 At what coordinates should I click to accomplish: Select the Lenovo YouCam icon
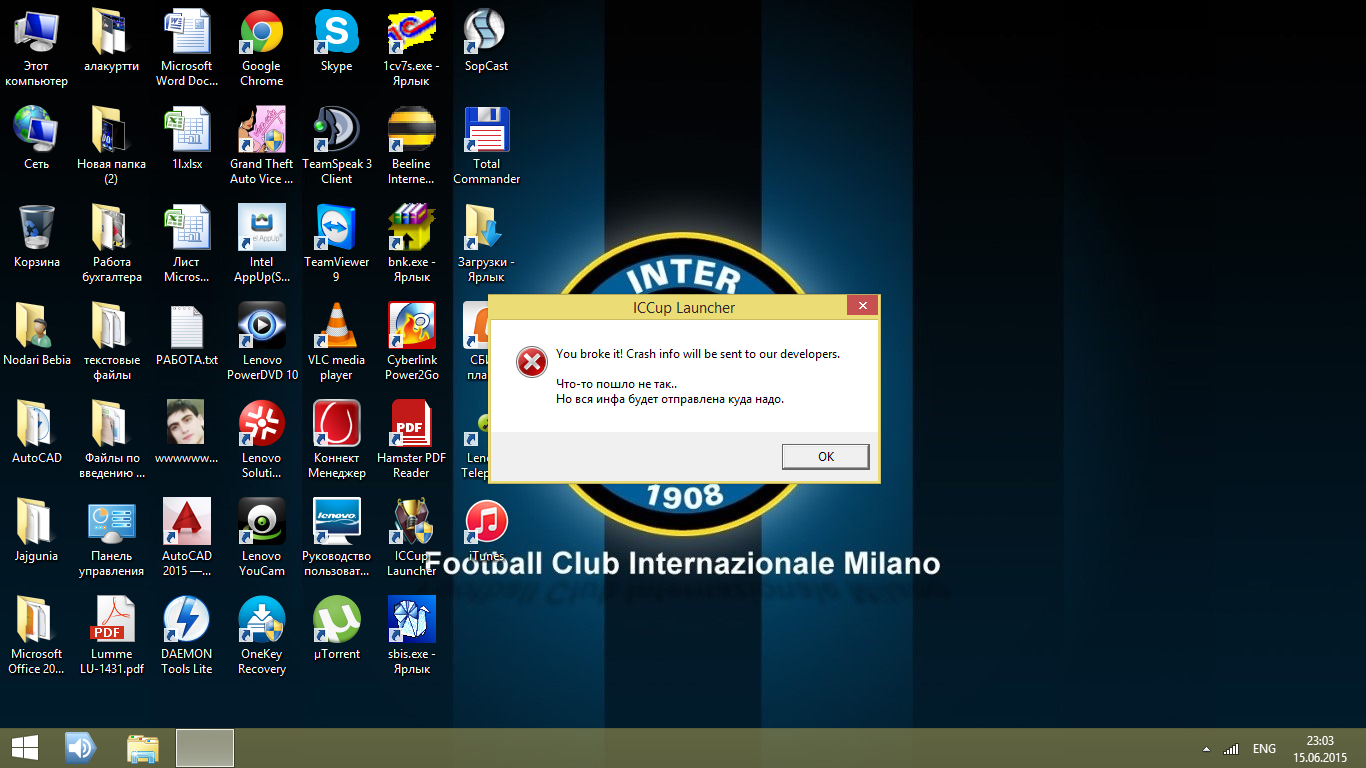click(x=261, y=538)
